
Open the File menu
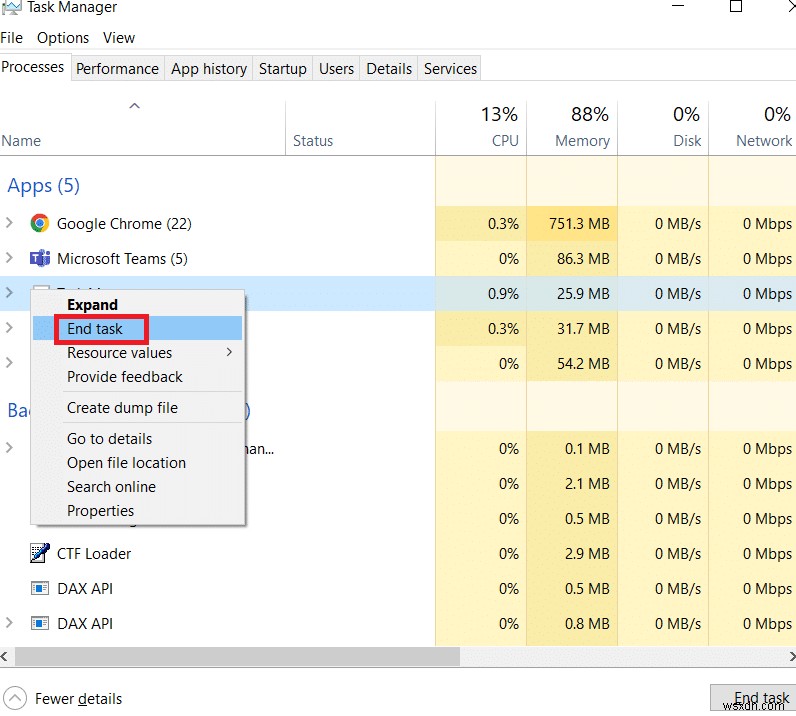[12, 38]
